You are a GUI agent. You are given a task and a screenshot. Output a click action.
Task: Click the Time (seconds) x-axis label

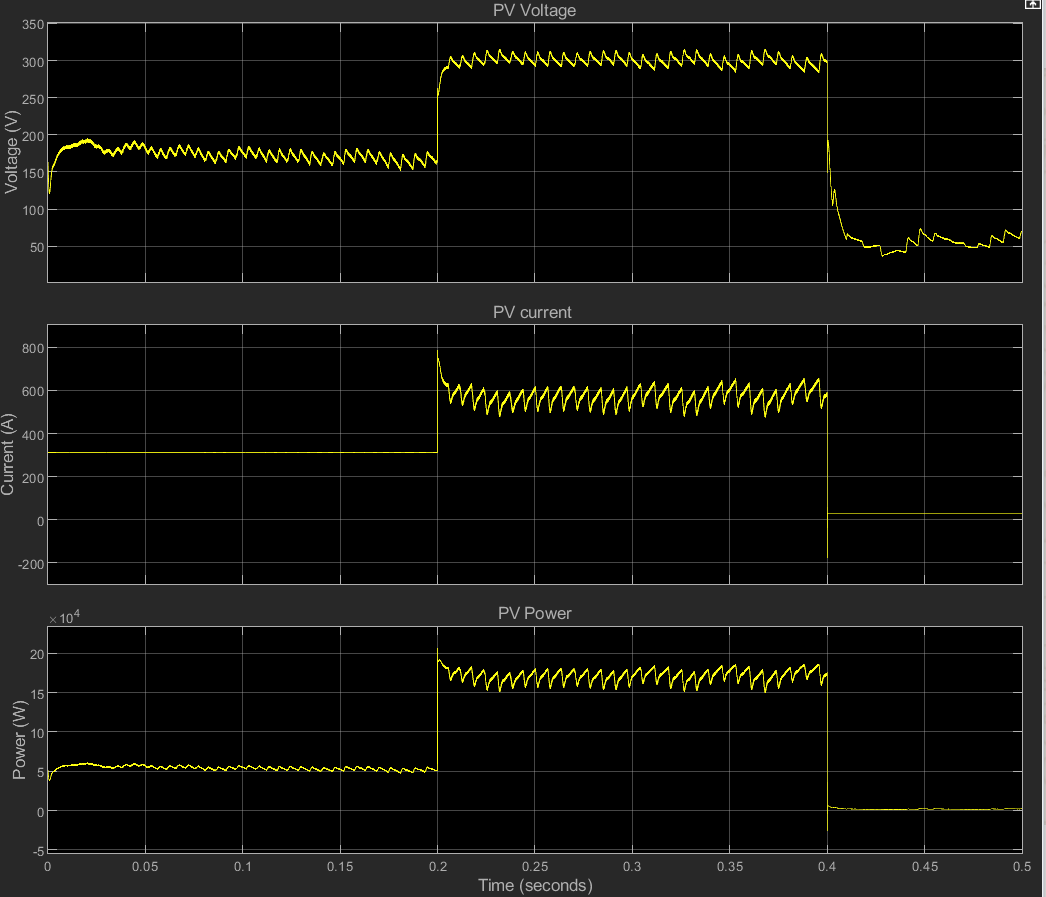(x=535, y=885)
